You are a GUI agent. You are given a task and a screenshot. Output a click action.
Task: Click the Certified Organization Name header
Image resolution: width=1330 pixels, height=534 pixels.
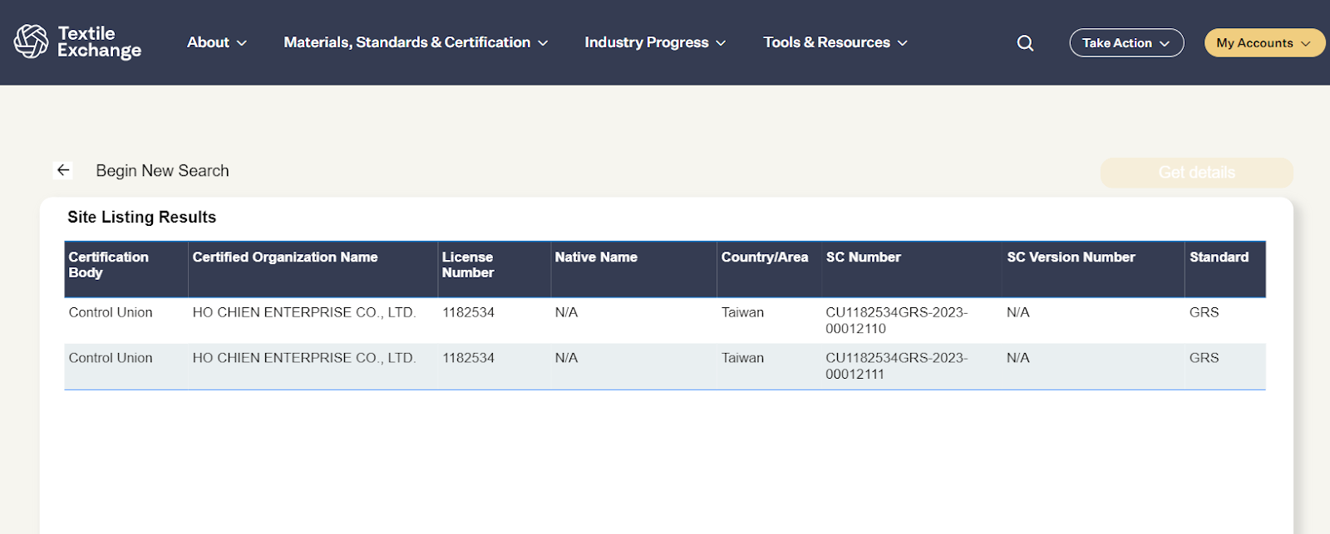click(x=285, y=257)
